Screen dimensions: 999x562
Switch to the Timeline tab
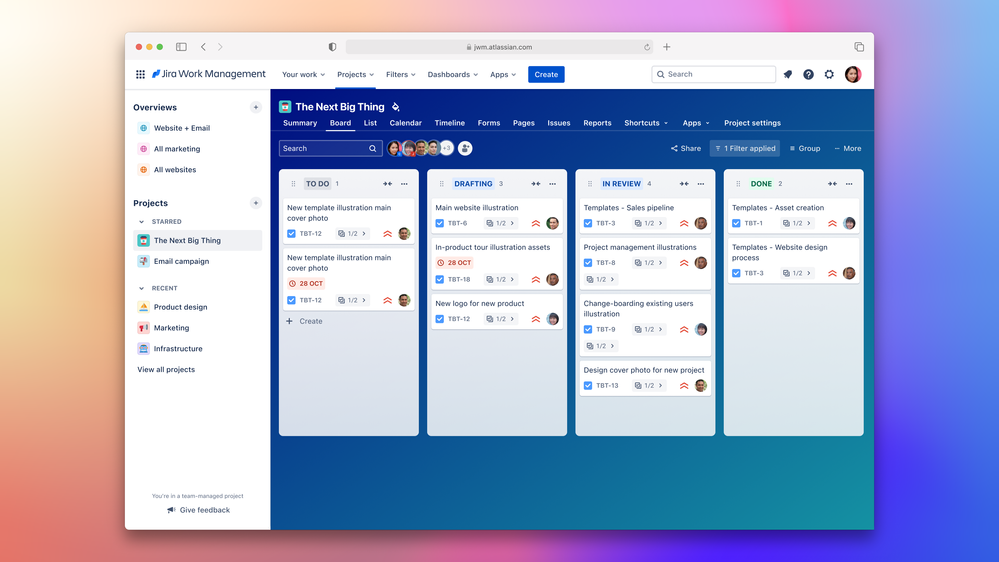pos(450,123)
